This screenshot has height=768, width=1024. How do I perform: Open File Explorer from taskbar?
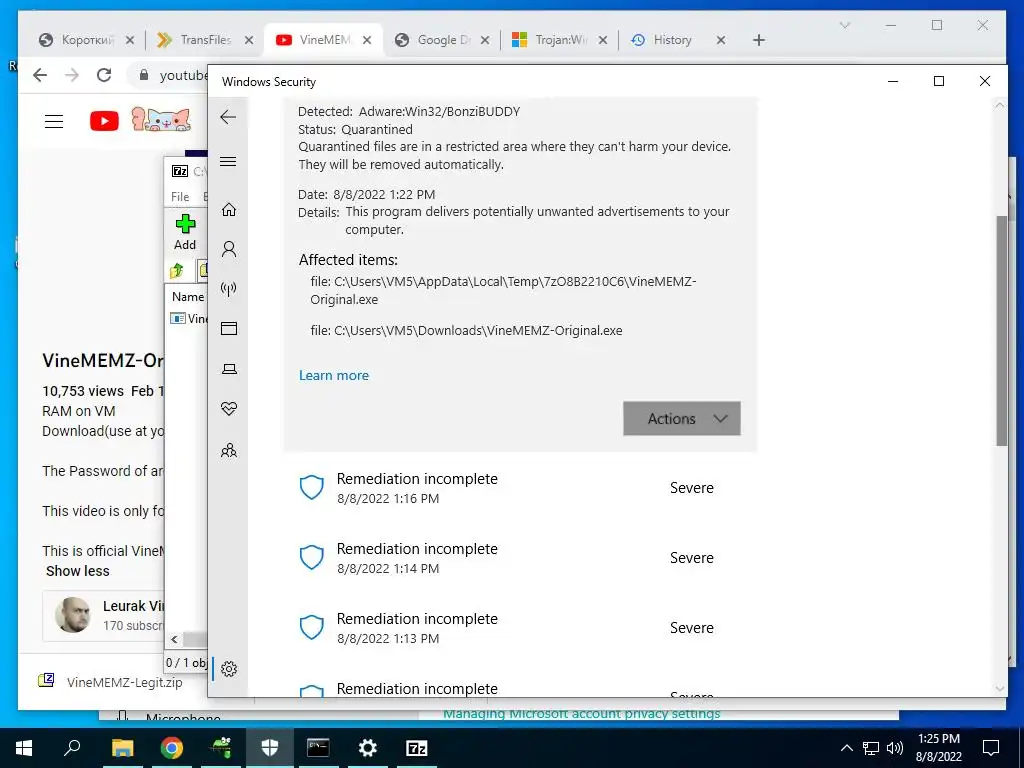pos(122,748)
